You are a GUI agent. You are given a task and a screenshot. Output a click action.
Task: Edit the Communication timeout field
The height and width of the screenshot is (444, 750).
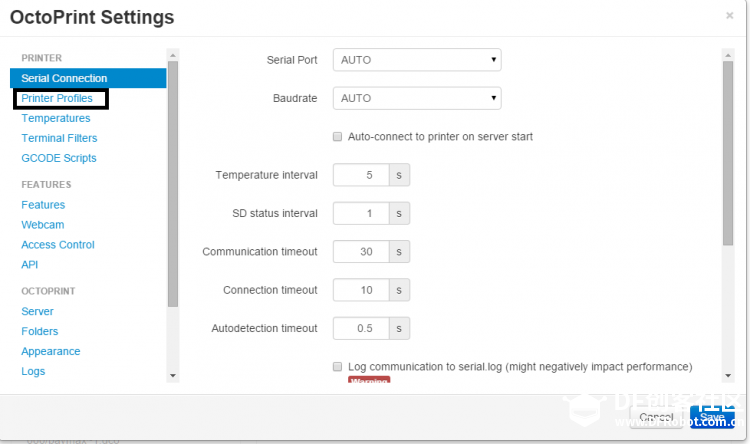pos(361,252)
